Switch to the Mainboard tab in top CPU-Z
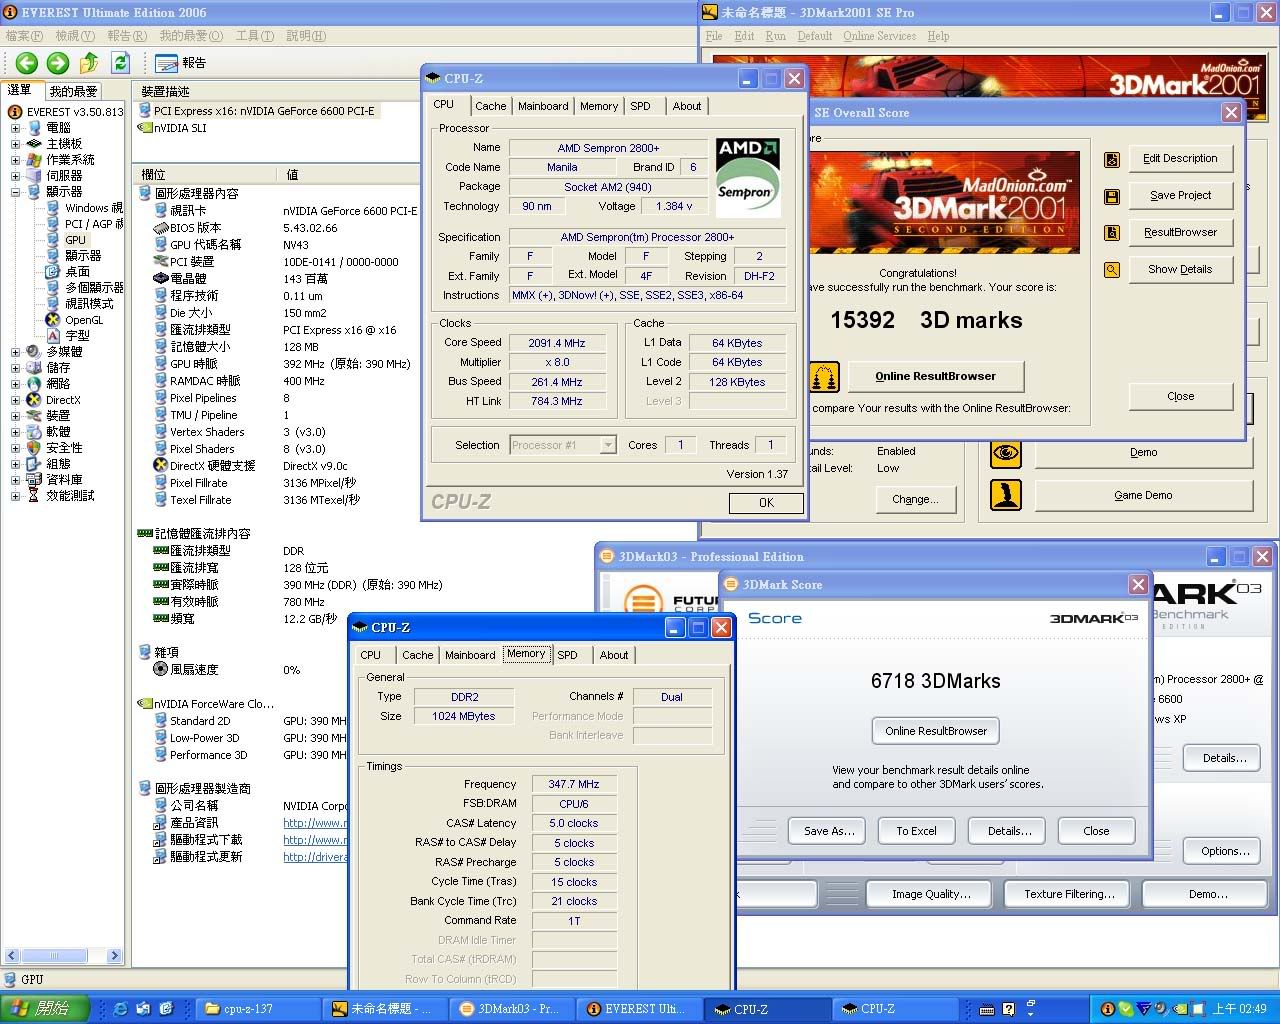 543,106
